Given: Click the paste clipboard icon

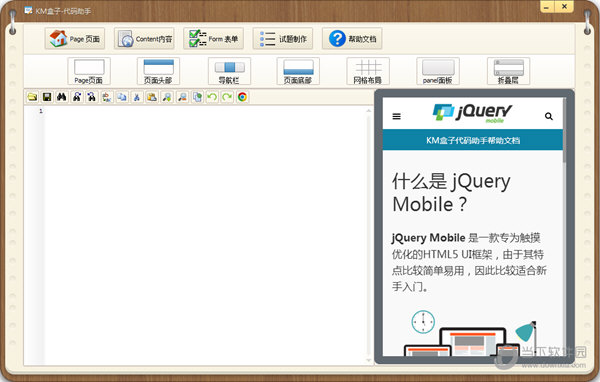Looking at the screenshot, I should point(152,97).
